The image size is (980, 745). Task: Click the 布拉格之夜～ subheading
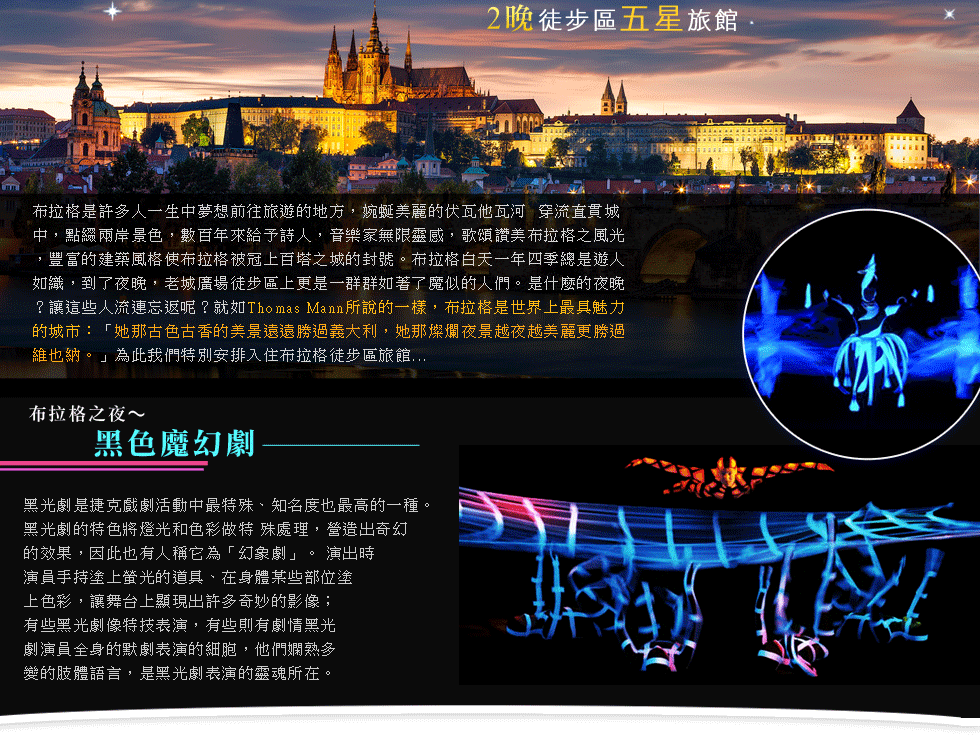88,413
